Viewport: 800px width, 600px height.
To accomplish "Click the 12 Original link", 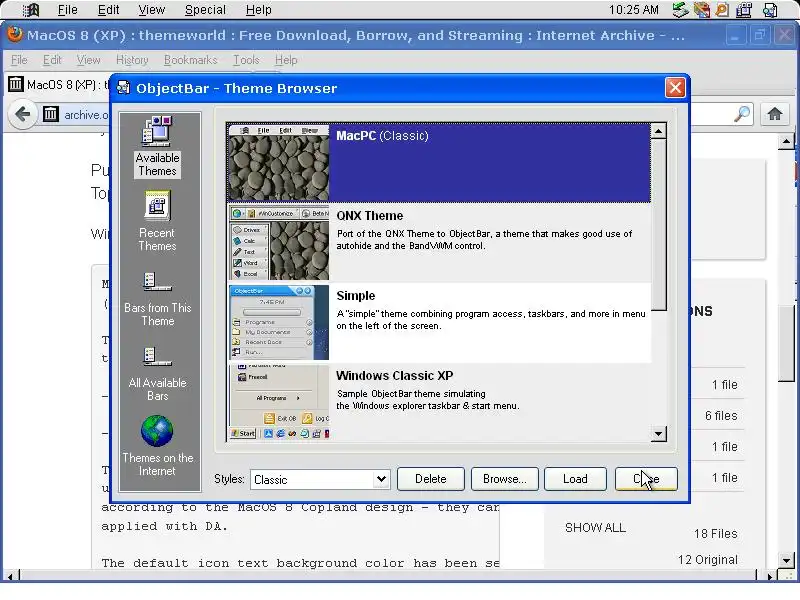I will click(708, 560).
